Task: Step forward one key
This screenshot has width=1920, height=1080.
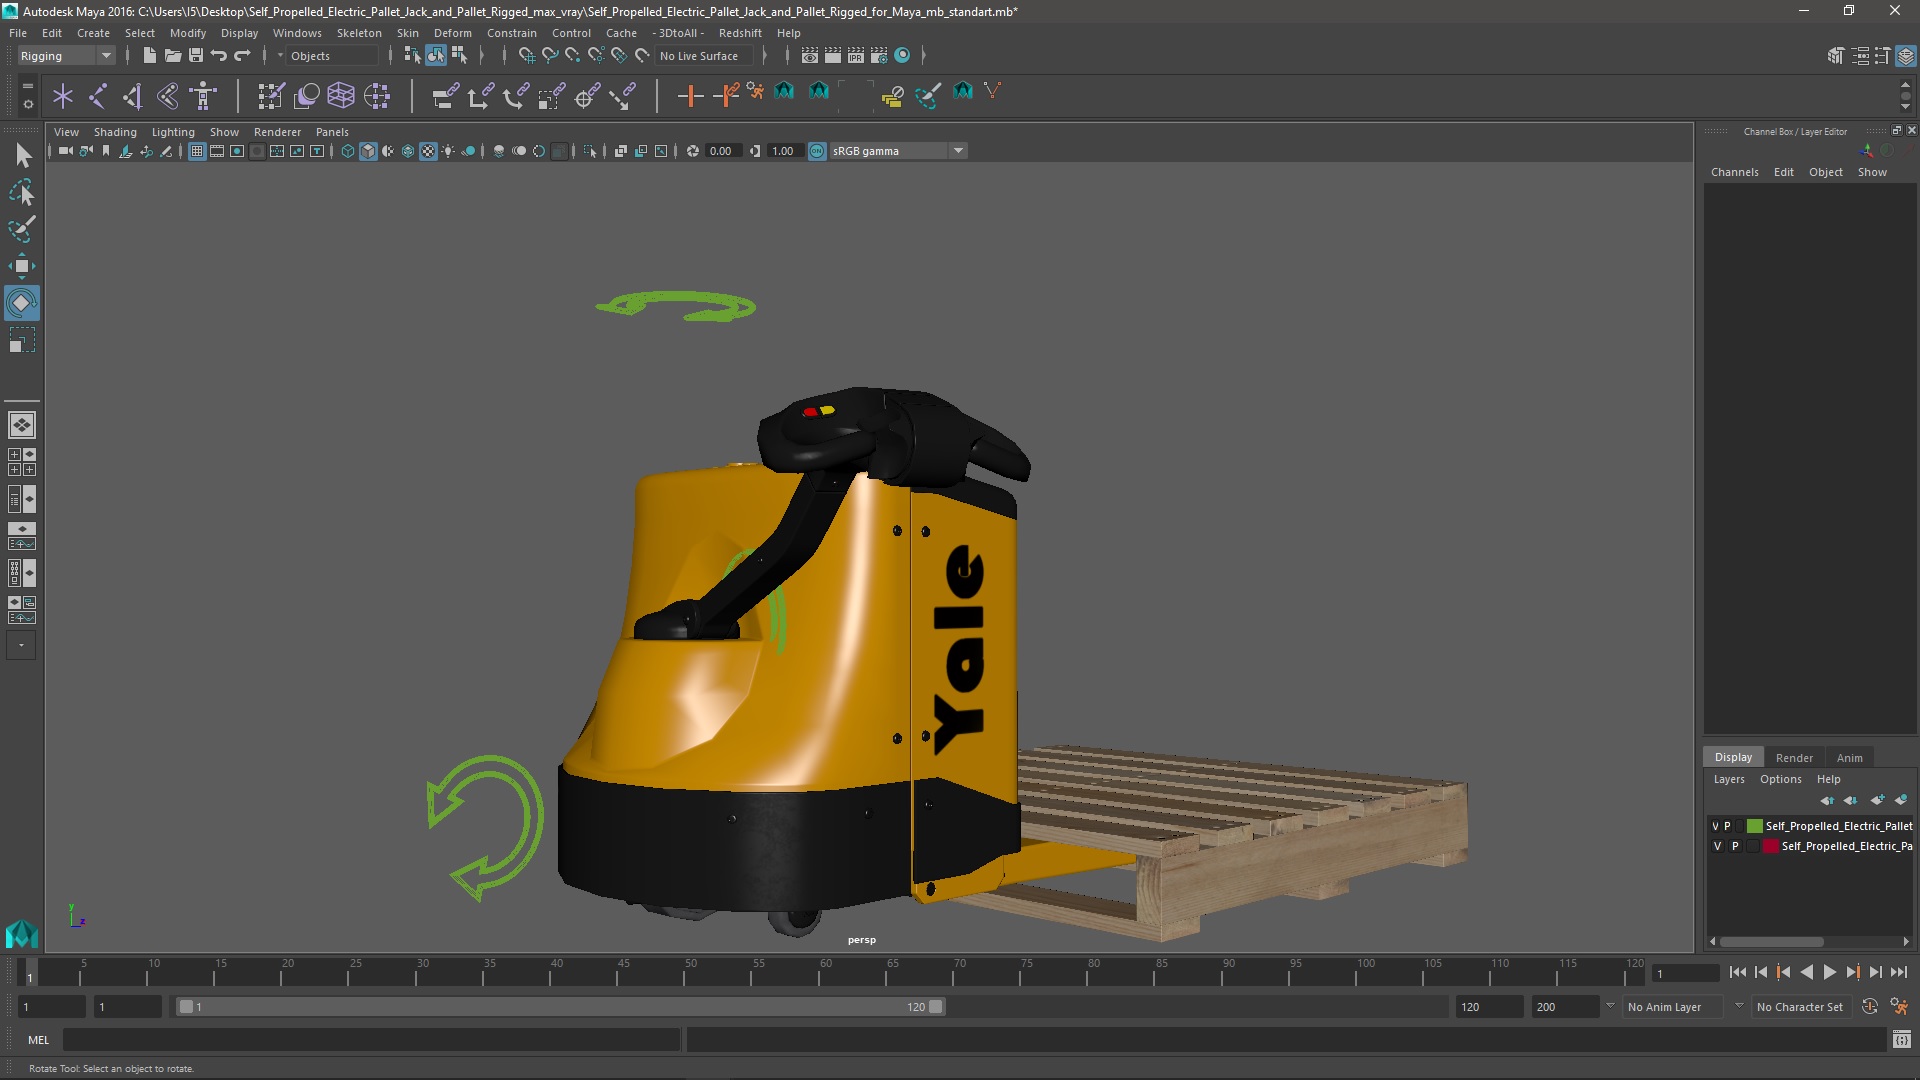Action: pyautogui.click(x=1852, y=972)
